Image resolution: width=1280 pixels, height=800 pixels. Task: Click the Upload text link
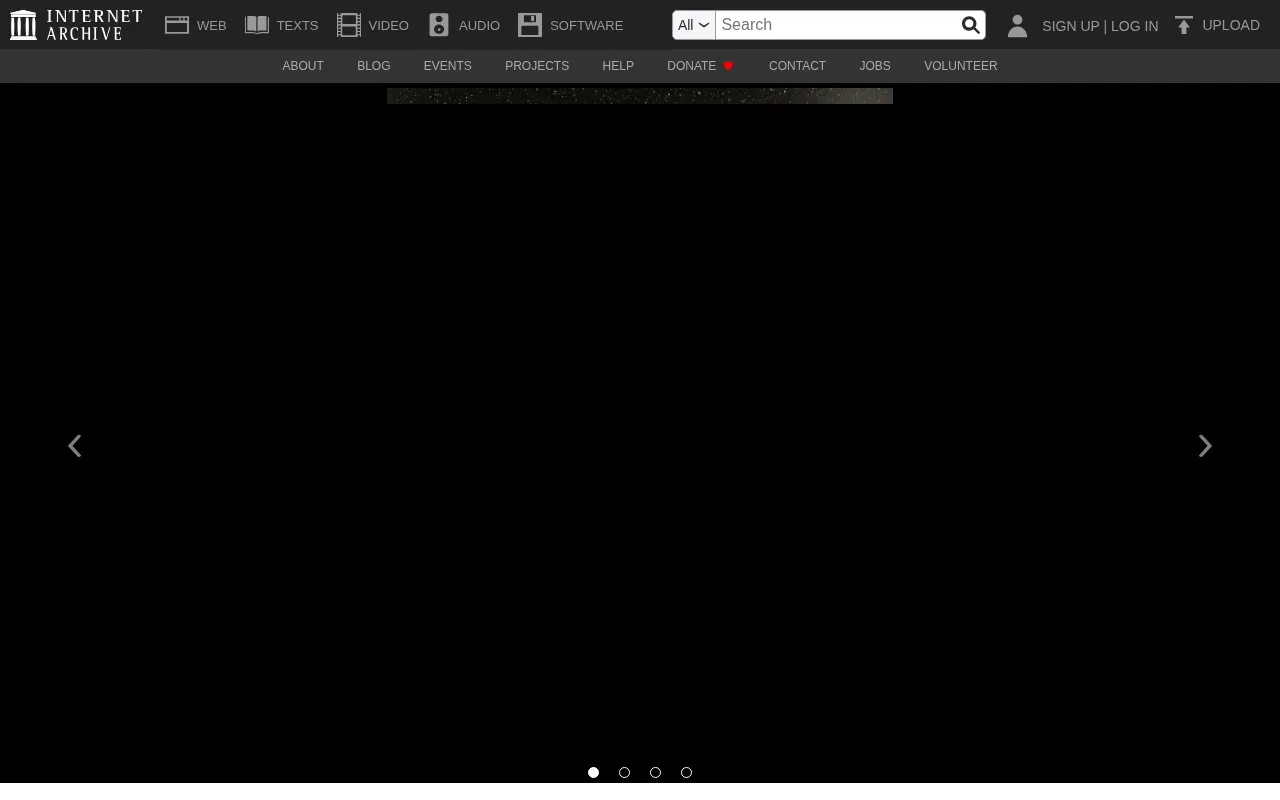point(1231,25)
